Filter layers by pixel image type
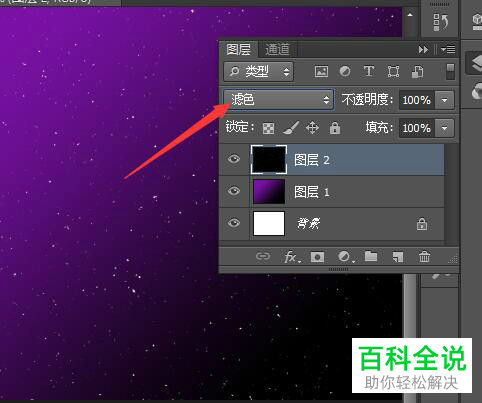Image resolution: width=482 pixels, height=403 pixels. pyautogui.click(x=321, y=71)
